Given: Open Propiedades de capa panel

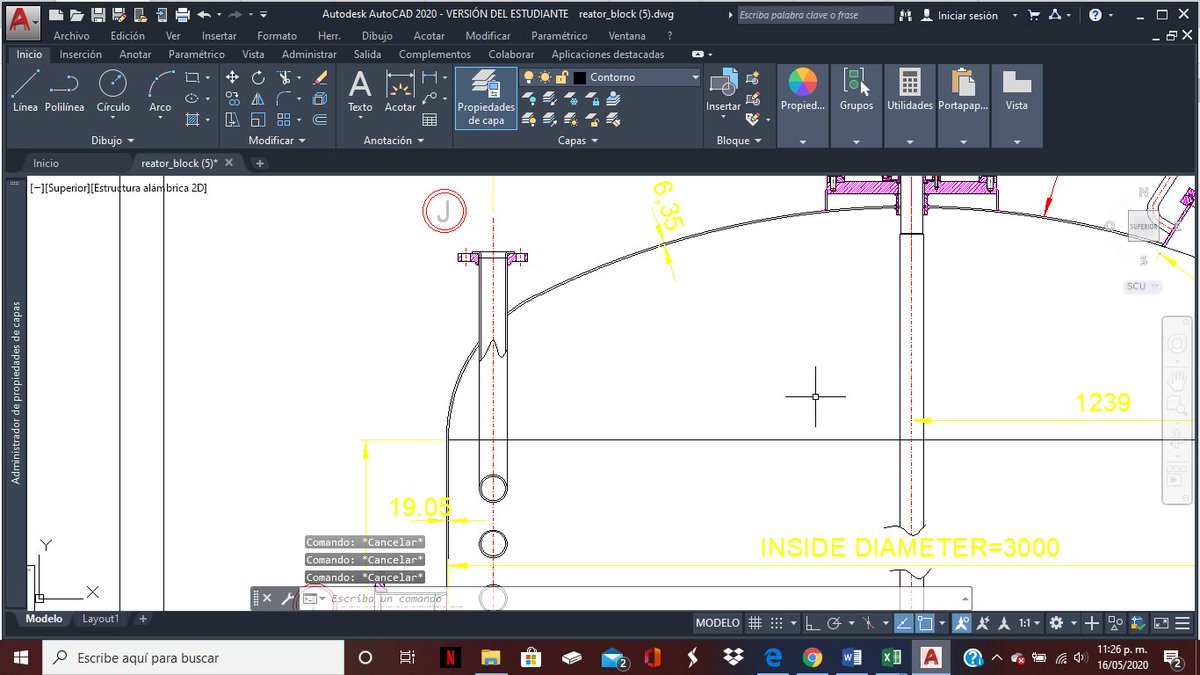Looking at the screenshot, I should coord(486,97).
